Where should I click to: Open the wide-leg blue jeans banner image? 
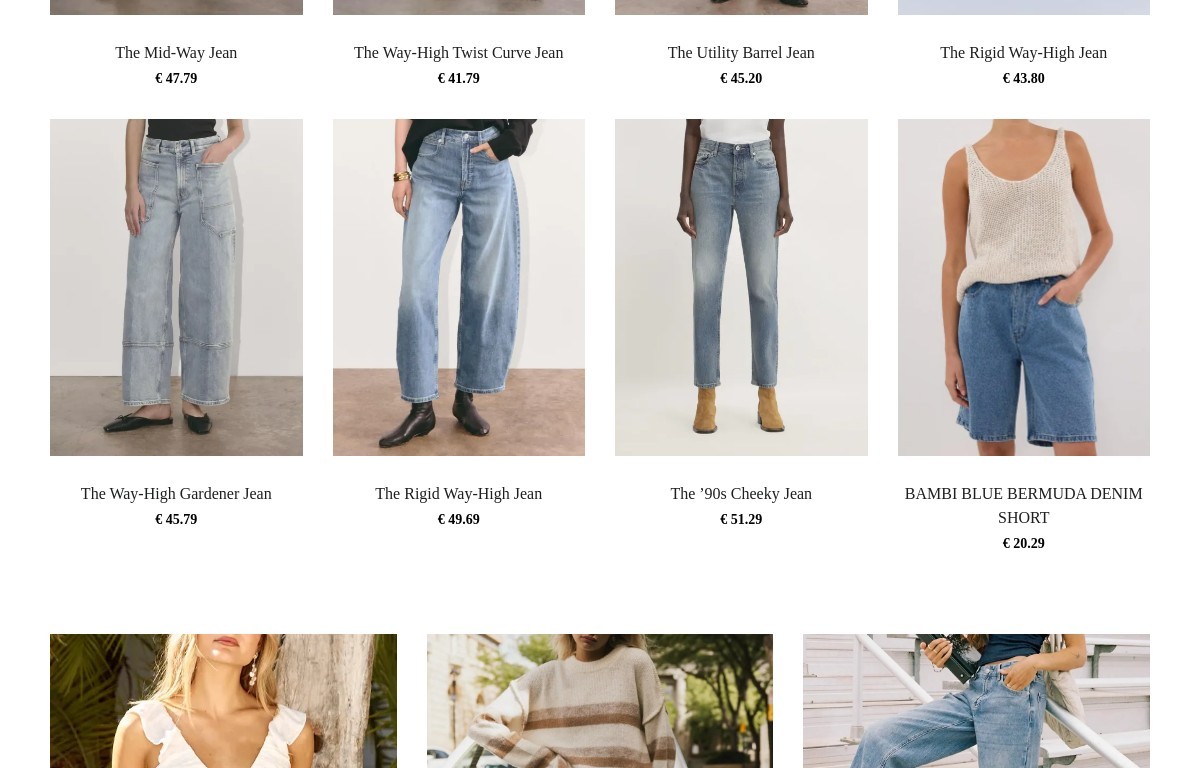[x=976, y=701]
